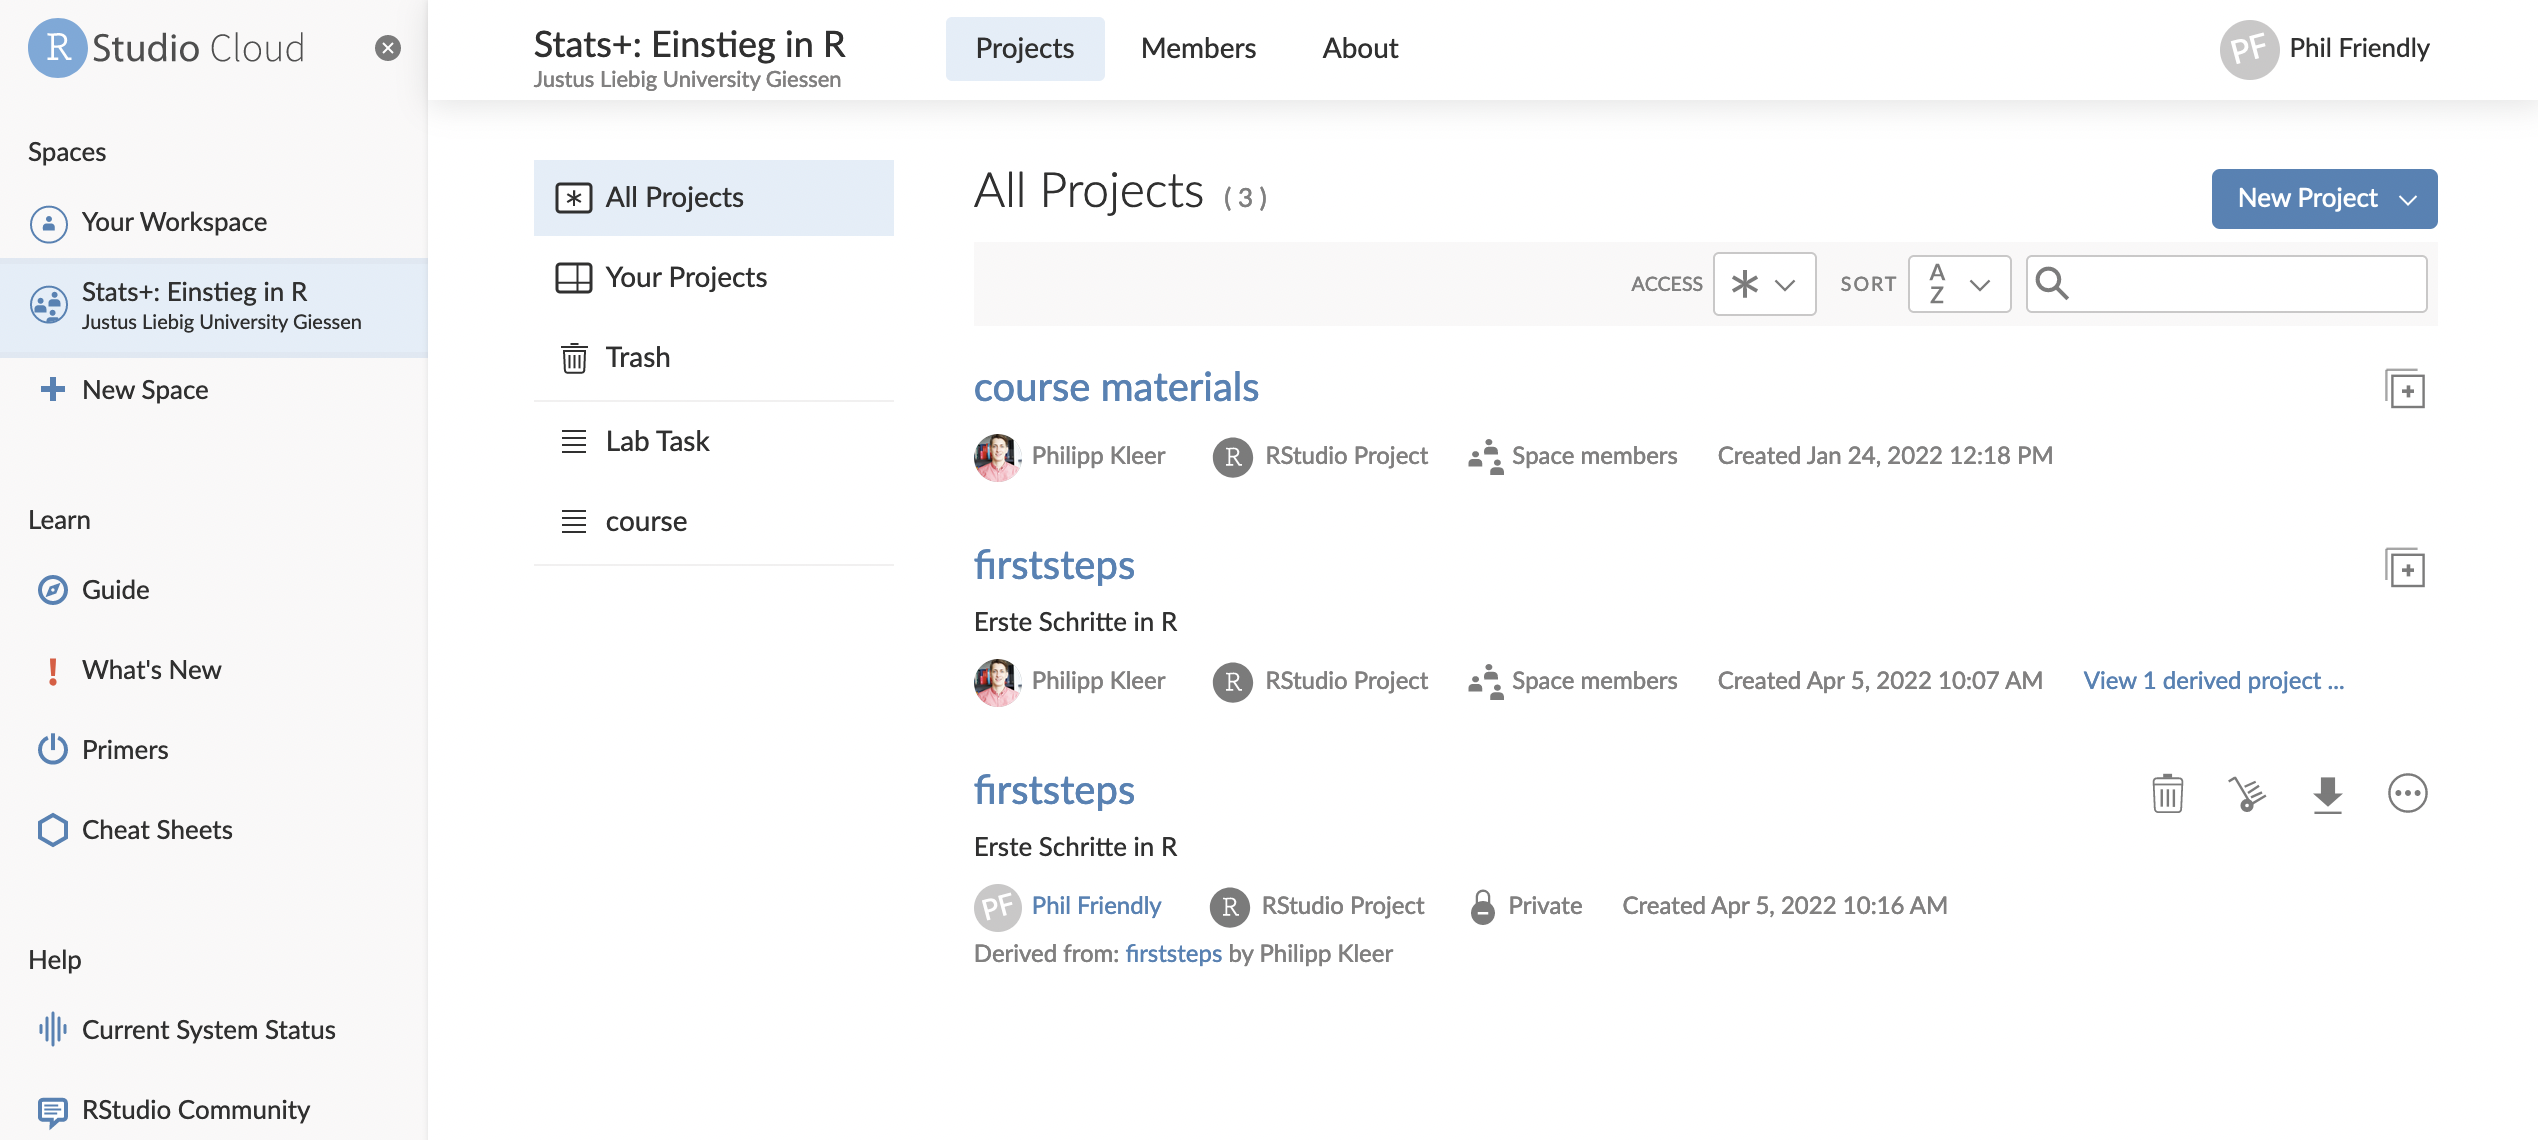Viewport: 2538px width, 1140px height.
Task: Switch to the Projects tab
Action: pyautogui.click(x=1025, y=48)
